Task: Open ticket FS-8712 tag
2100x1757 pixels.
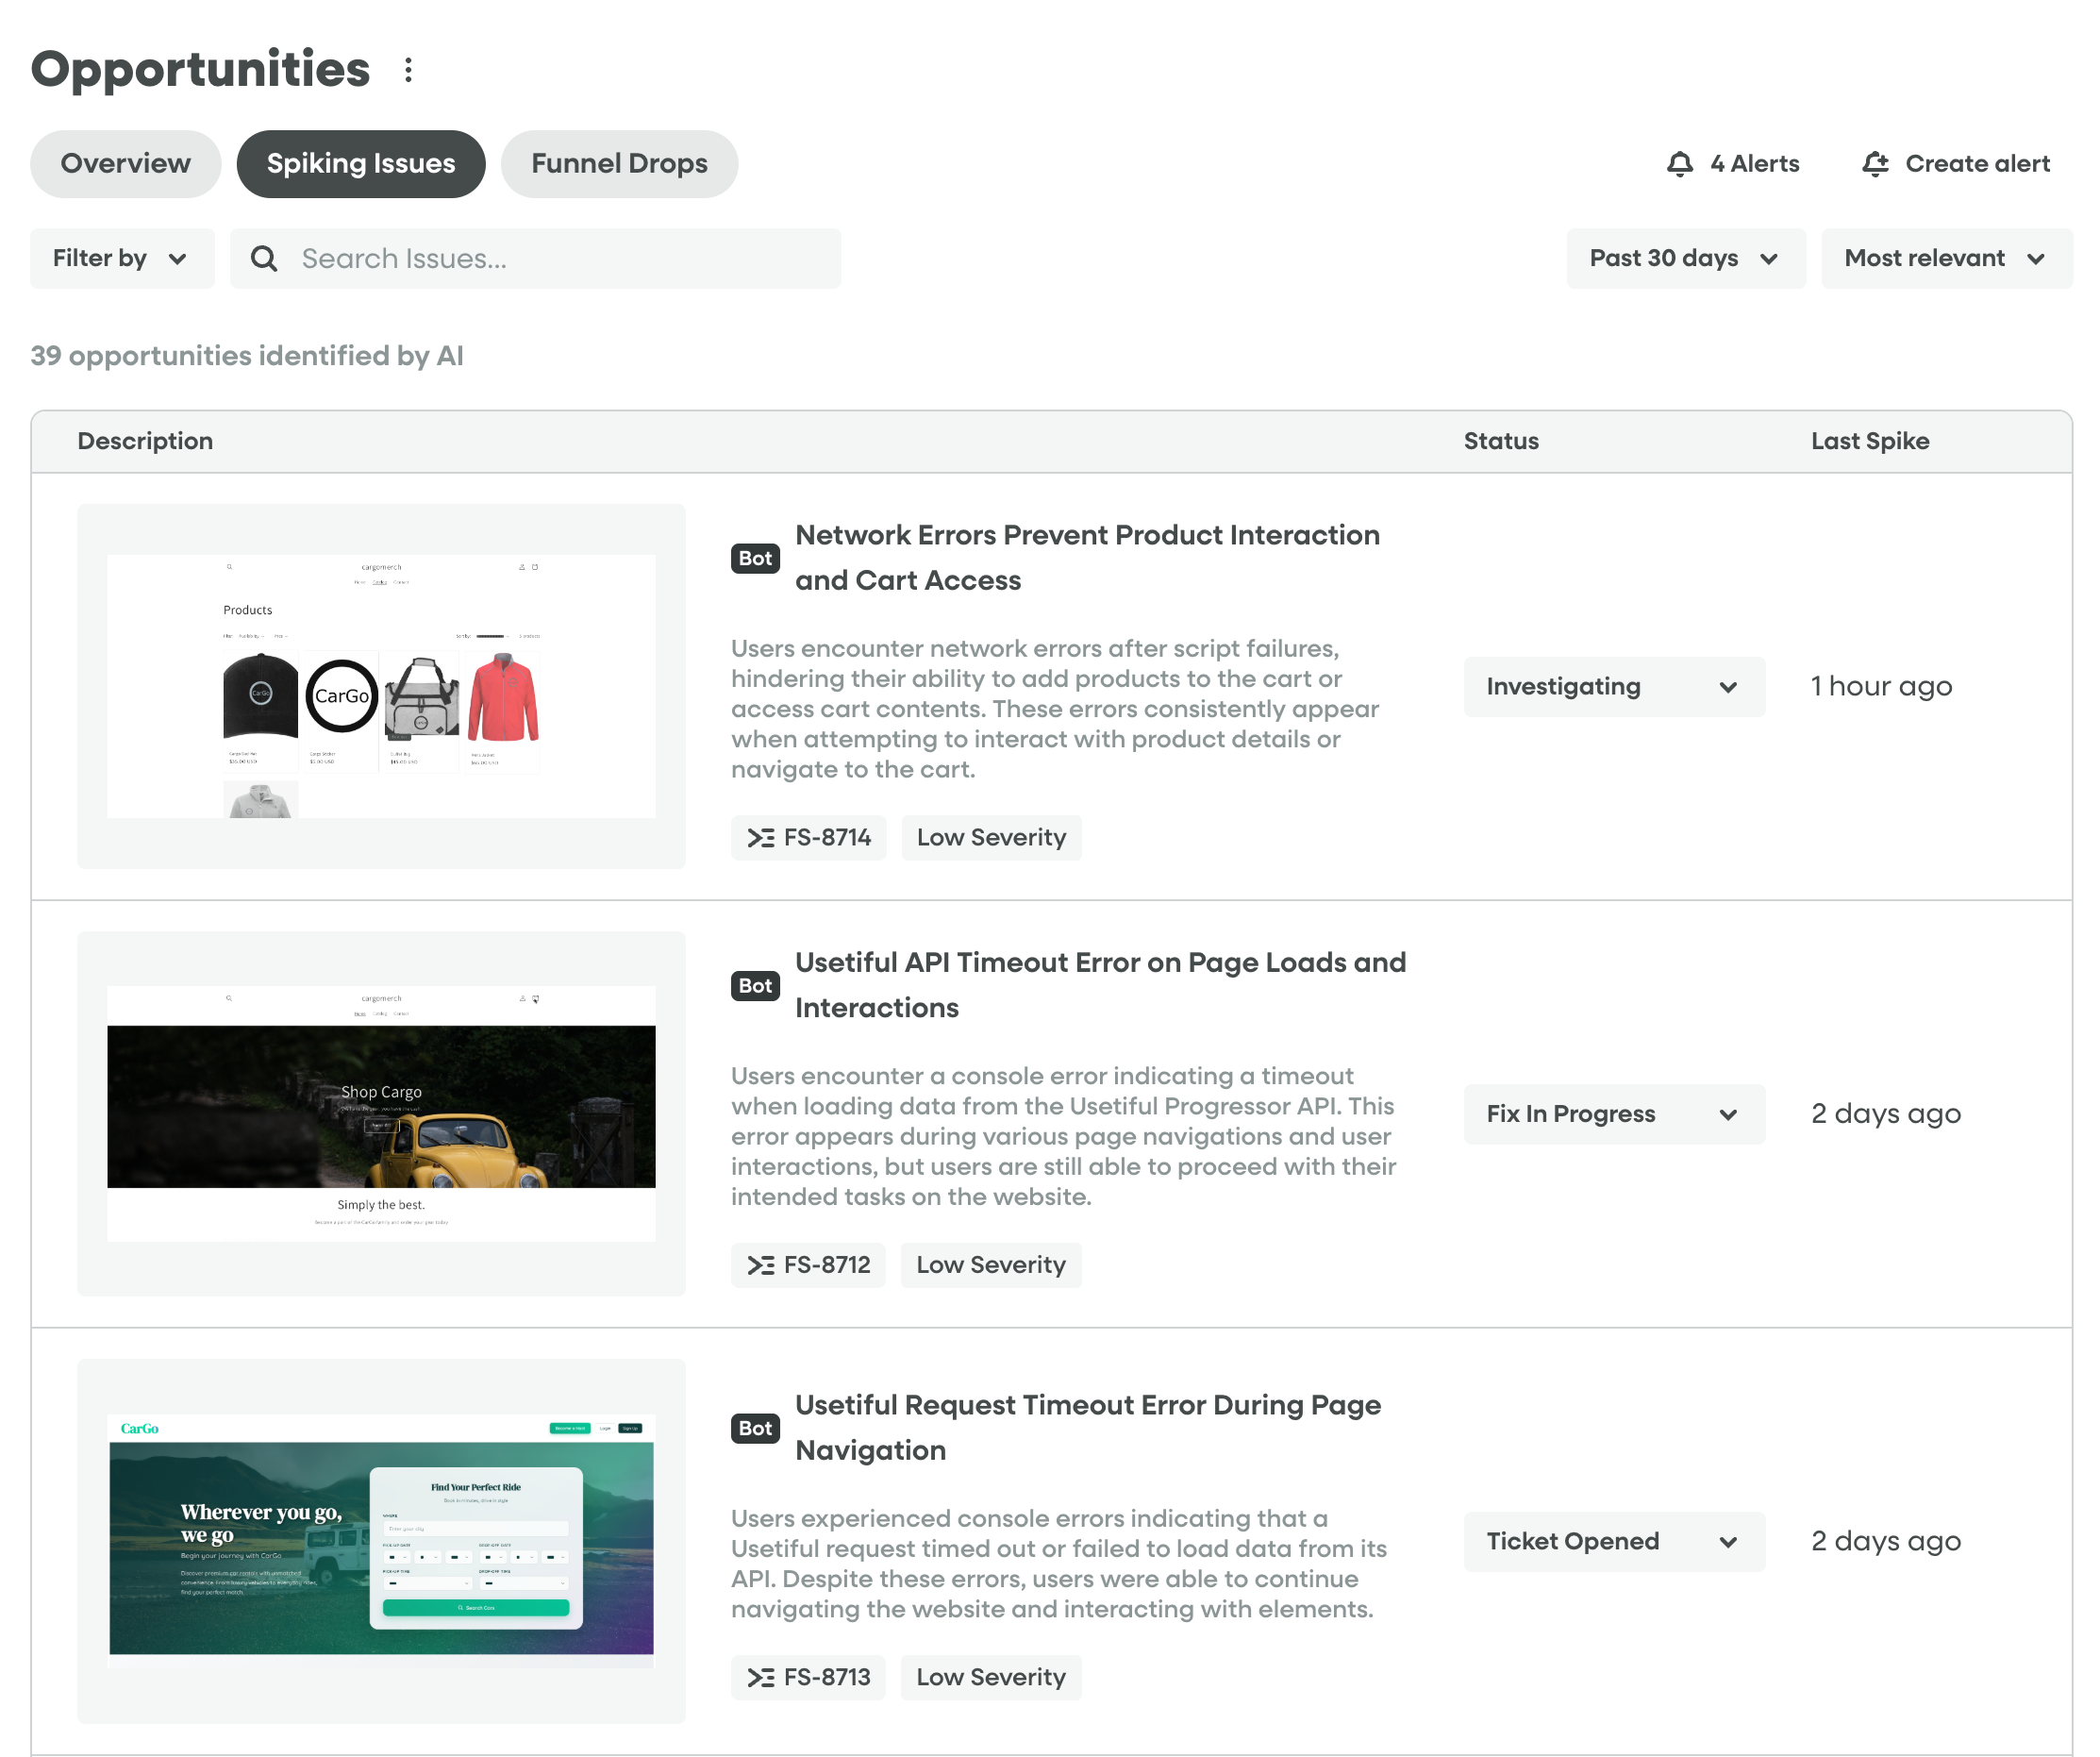Action: pyautogui.click(x=808, y=1265)
